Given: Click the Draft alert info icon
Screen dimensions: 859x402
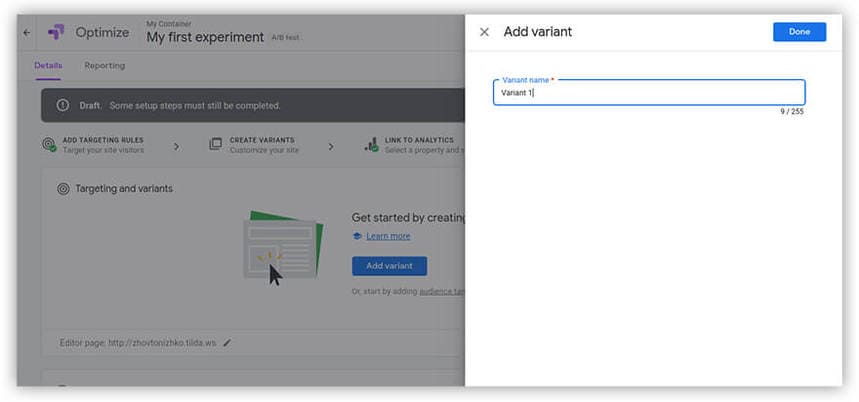Looking at the screenshot, I should point(63,105).
